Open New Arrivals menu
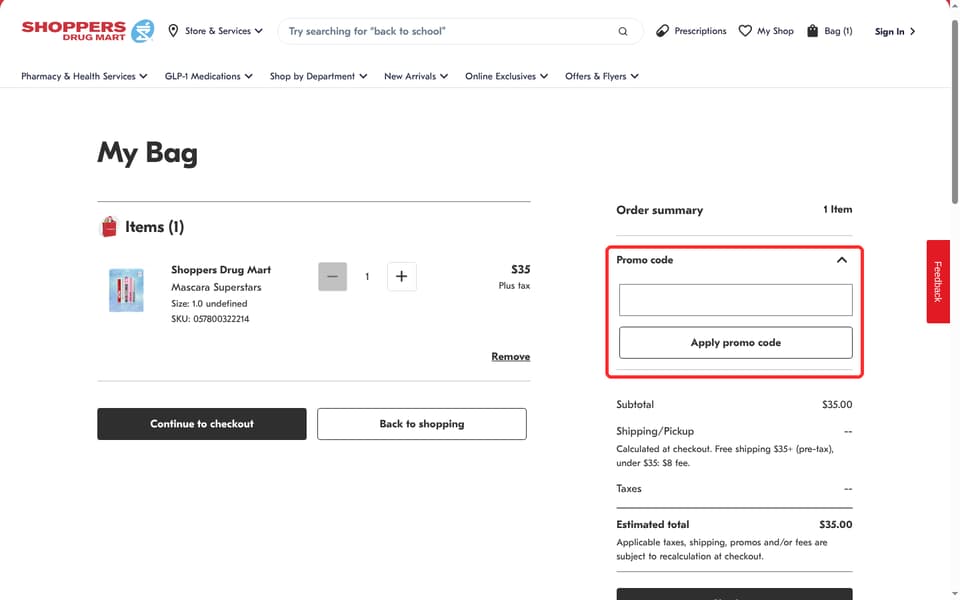Screen dimensions: 960x600 pyautogui.click(x=416, y=76)
